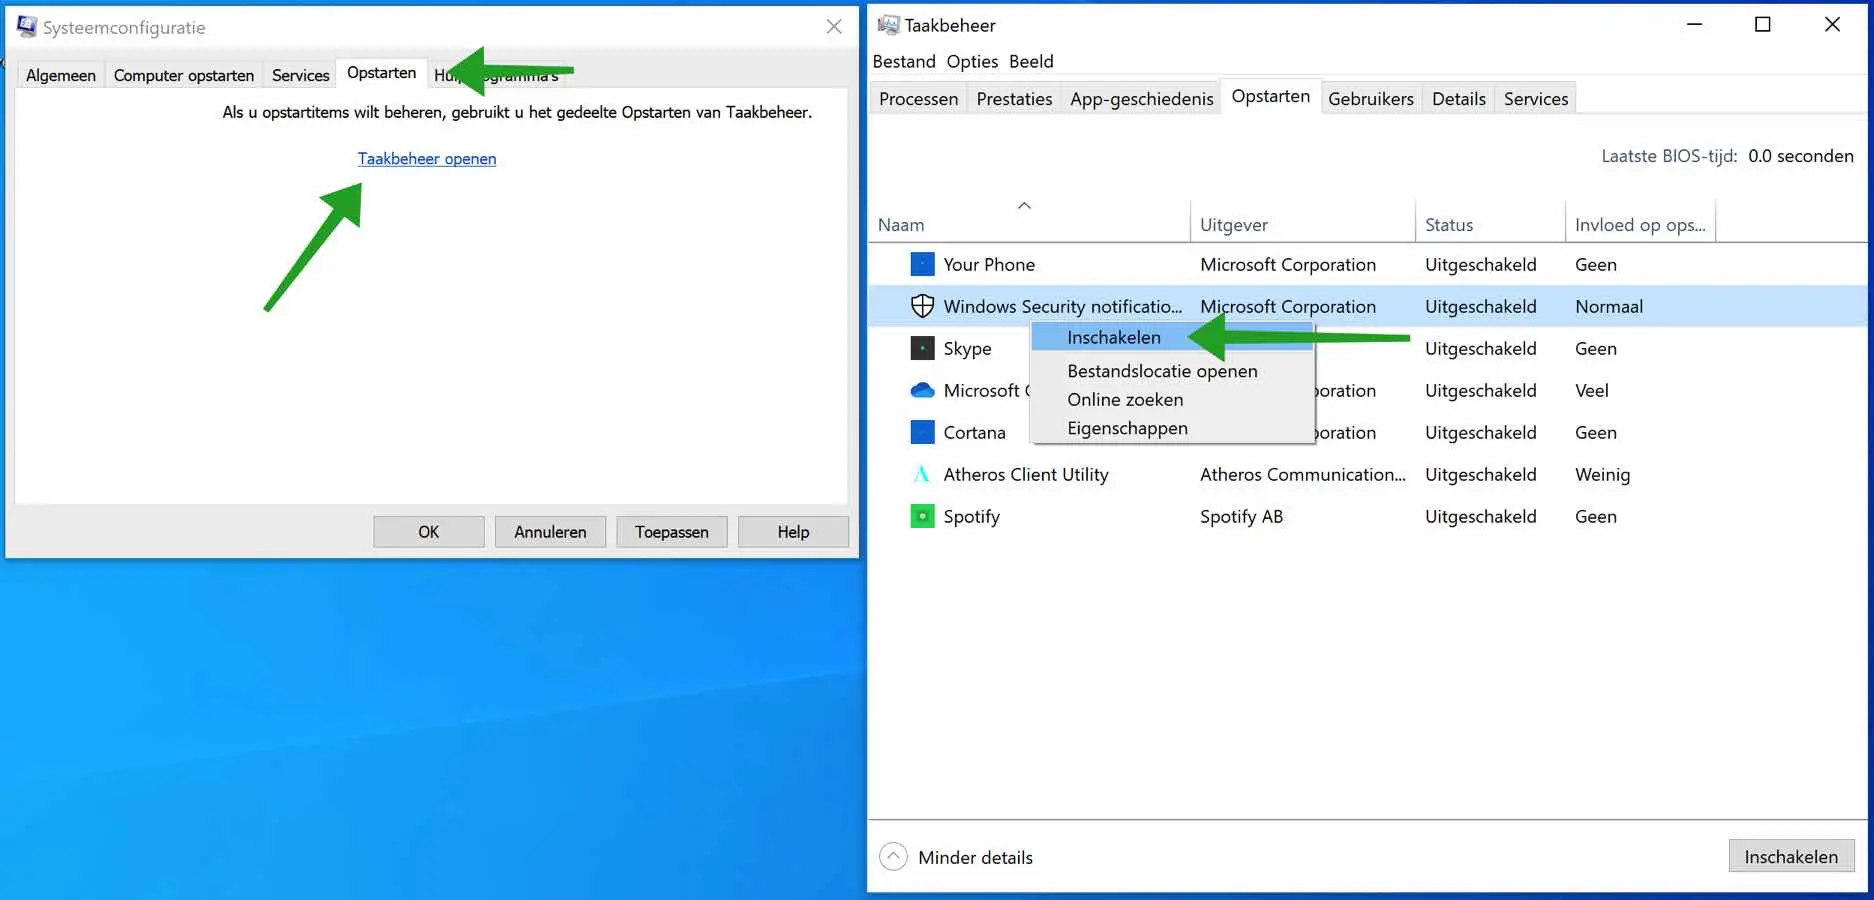Screen dimensions: 1874x900
Task: Click the Systeemconfiguratie title bar icon
Action: pyautogui.click(x=27, y=27)
